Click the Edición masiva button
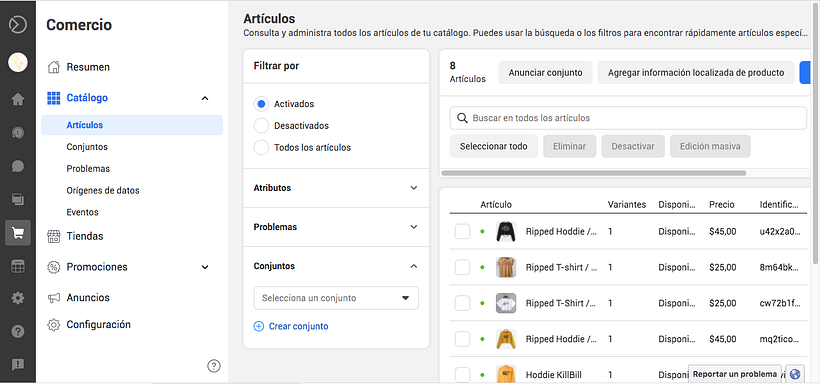 [x=710, y=146]
